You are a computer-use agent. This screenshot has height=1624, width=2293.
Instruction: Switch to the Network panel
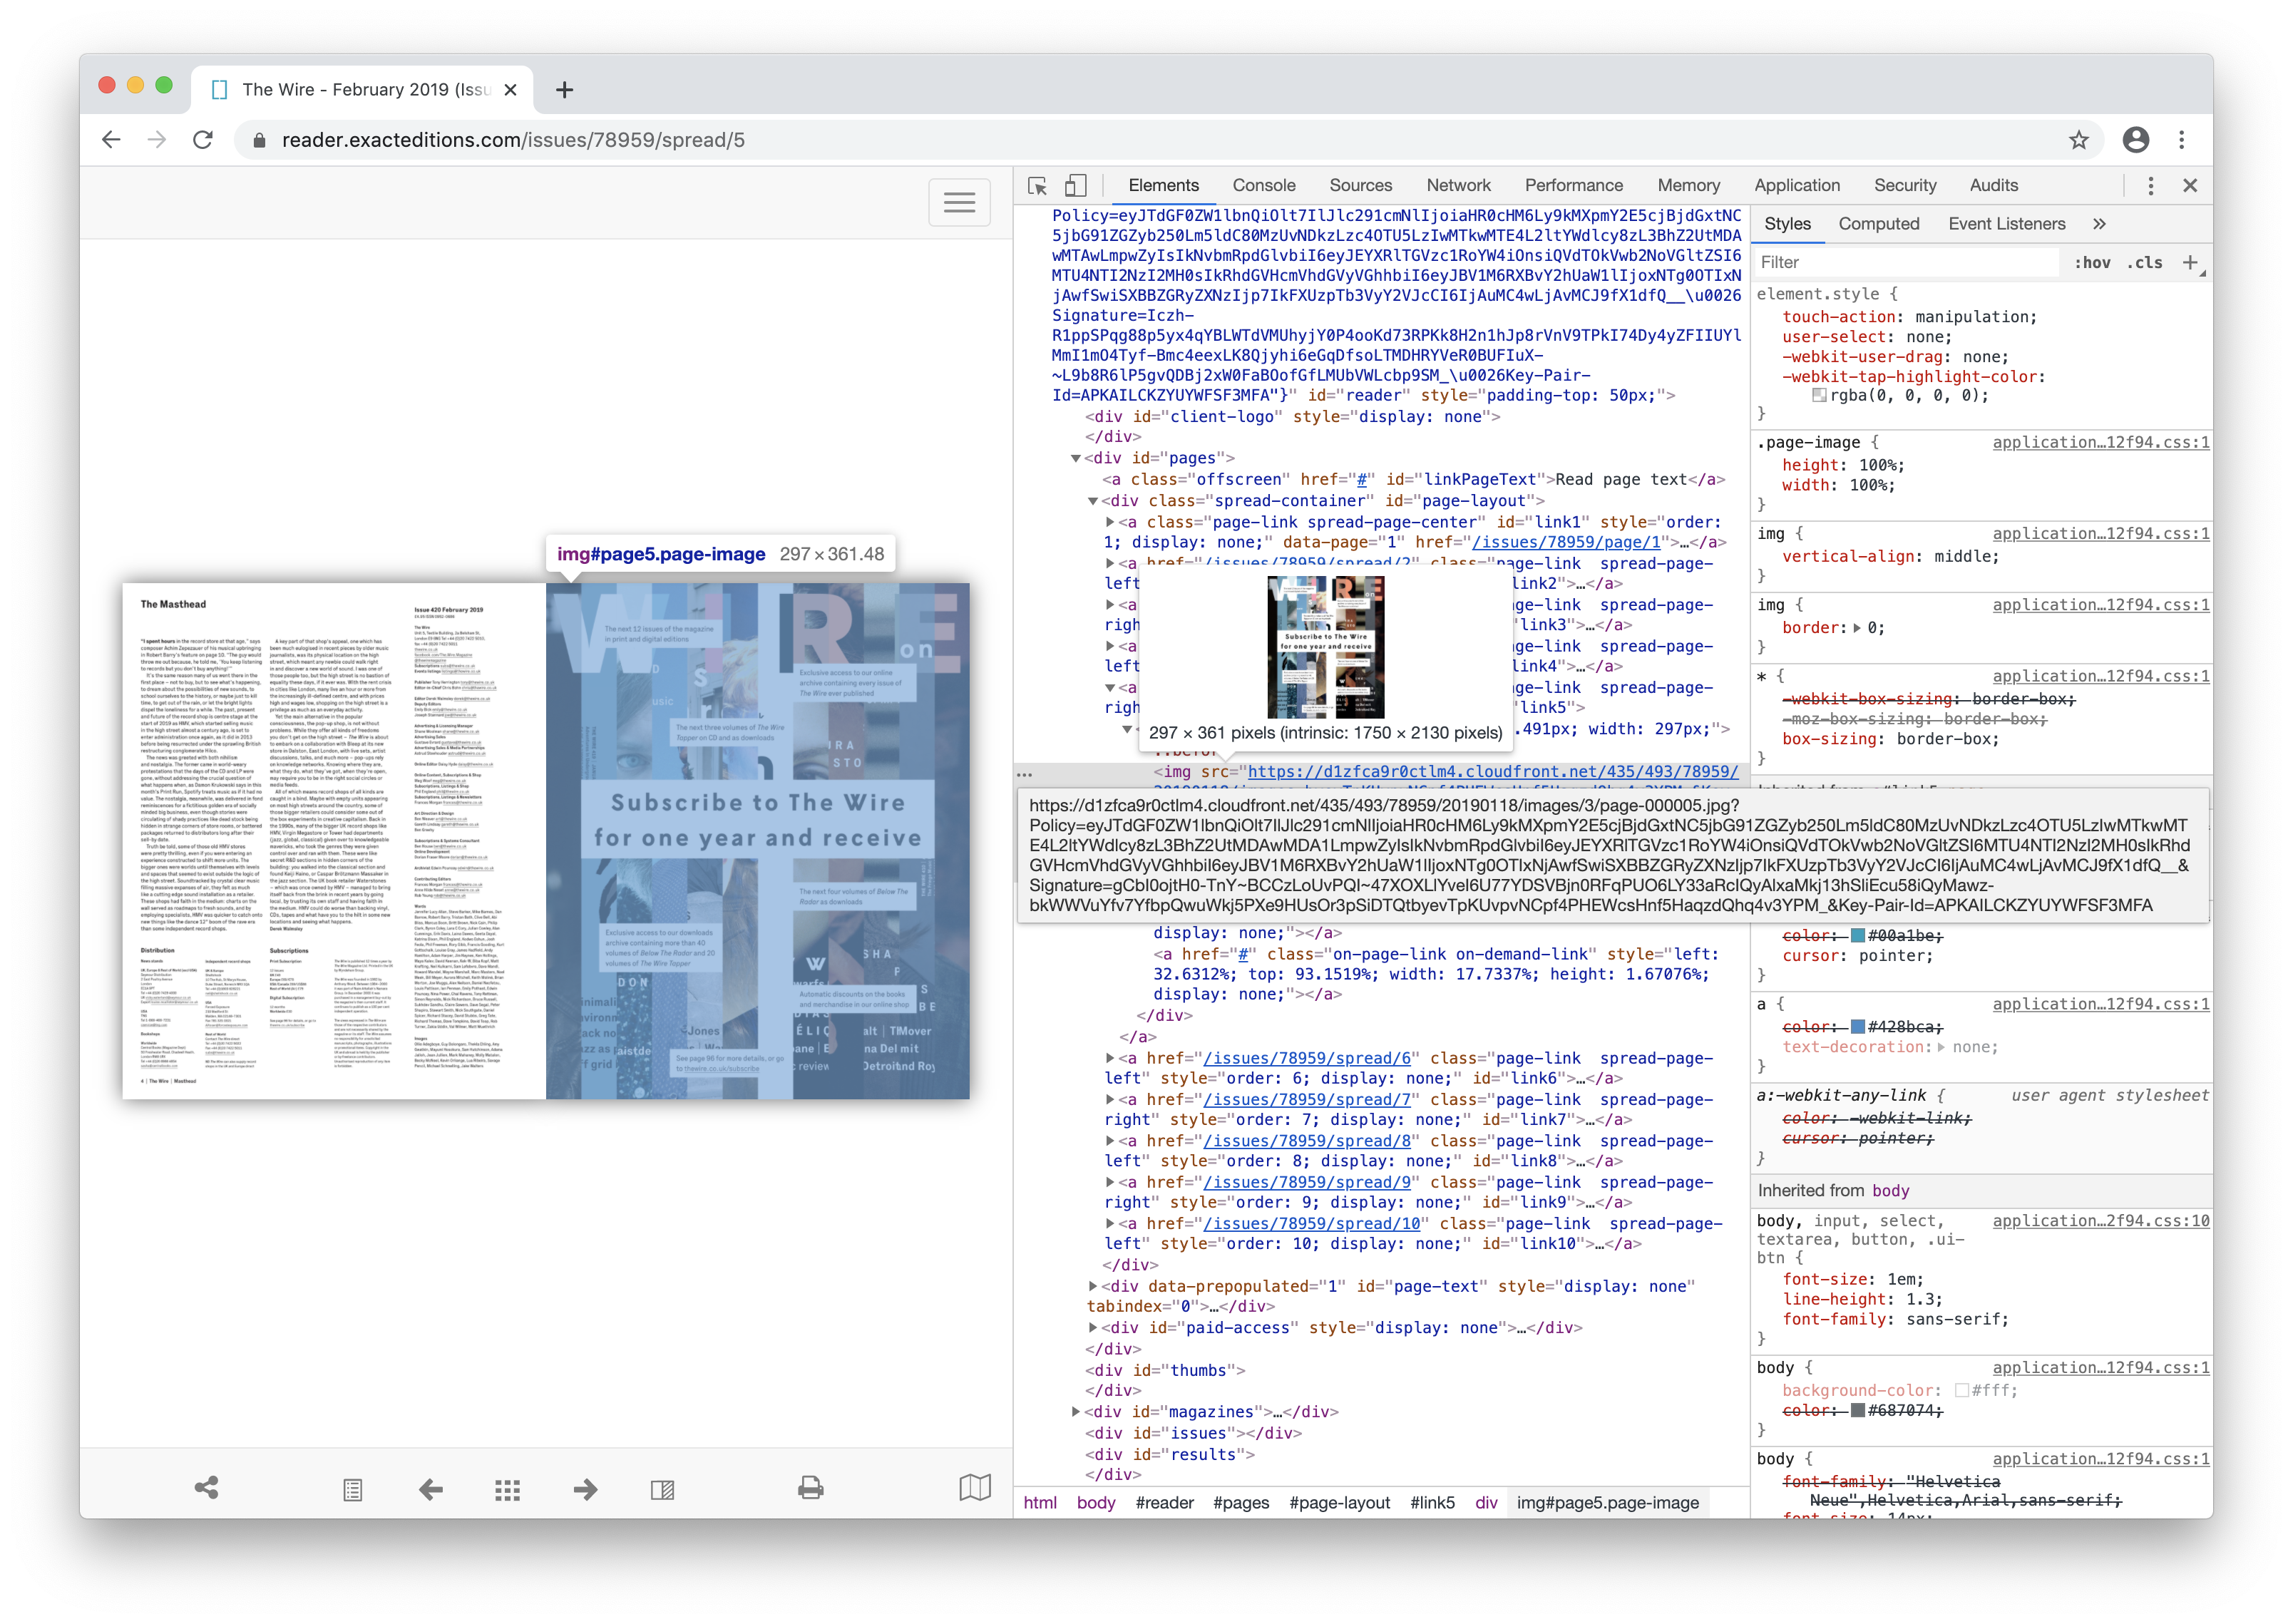(x=1458, y=185)
